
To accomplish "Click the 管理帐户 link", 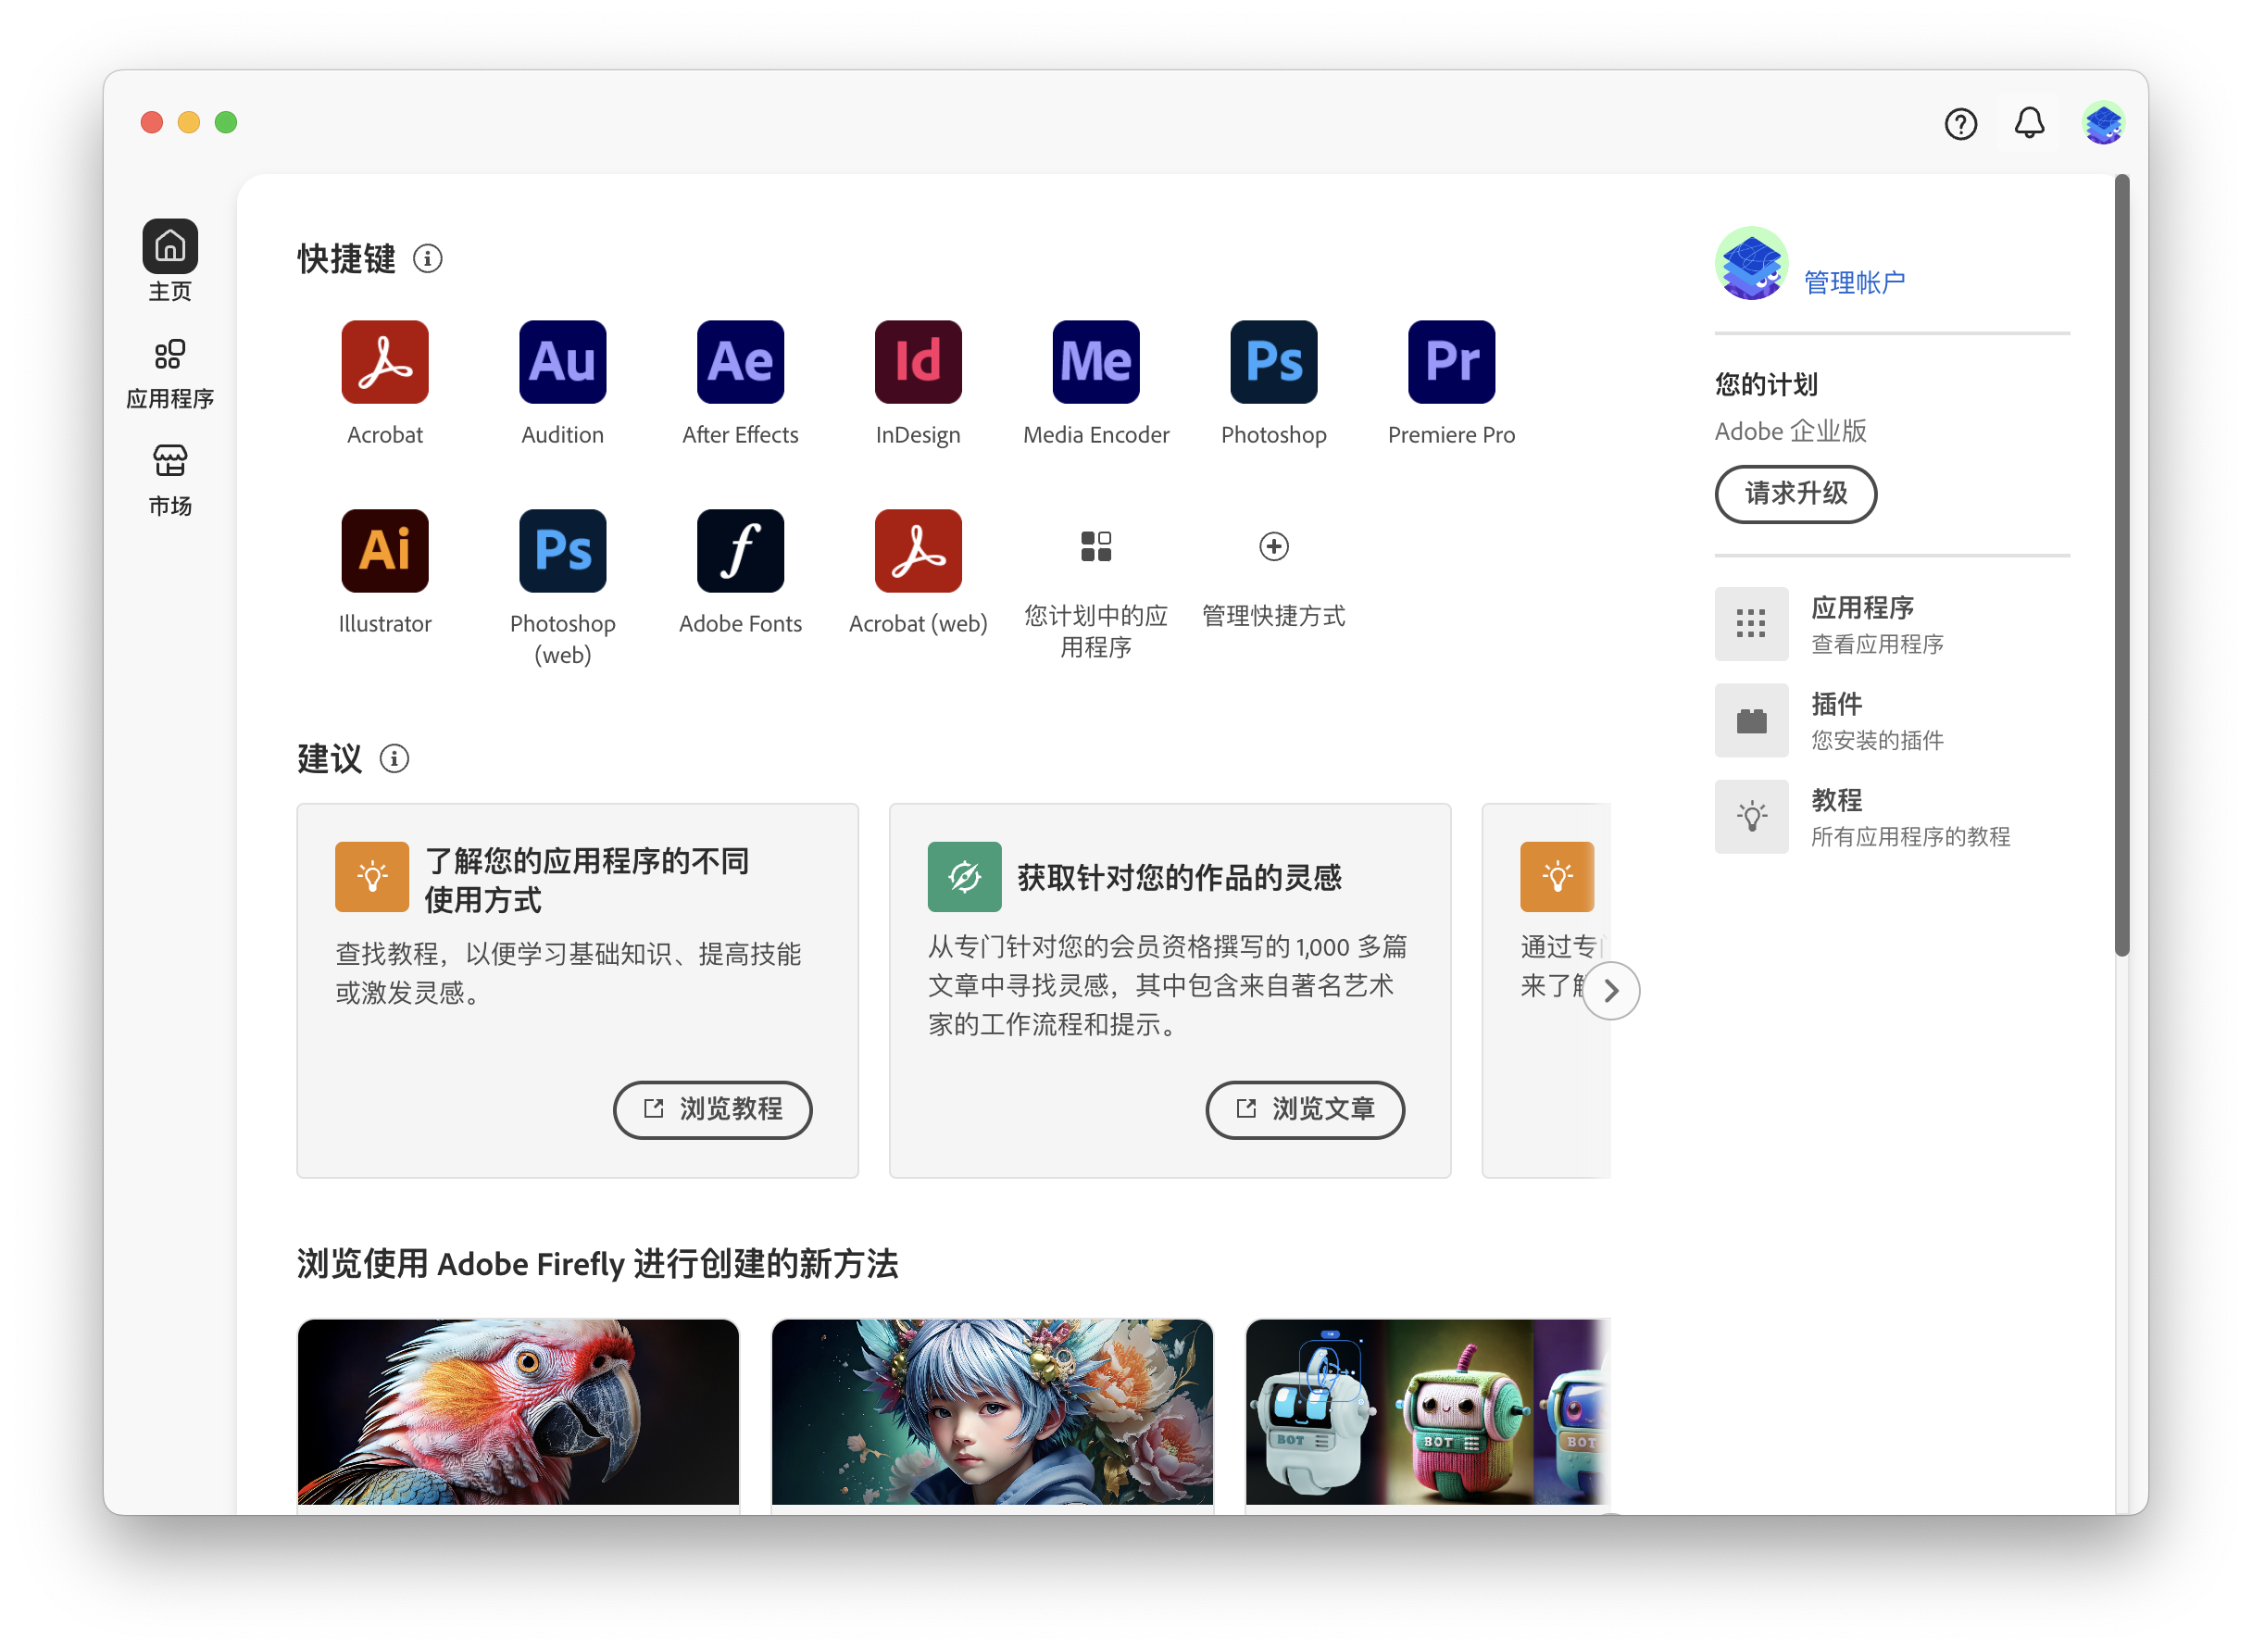I will tap(1853, 283).
